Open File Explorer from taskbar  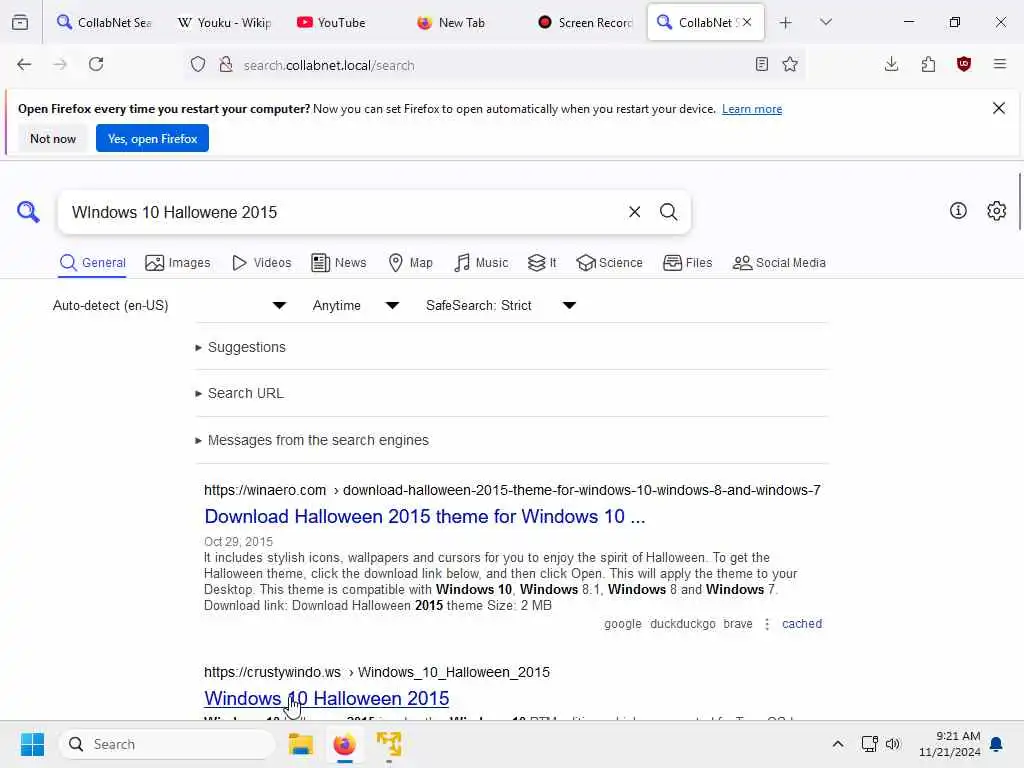point(301,744)
